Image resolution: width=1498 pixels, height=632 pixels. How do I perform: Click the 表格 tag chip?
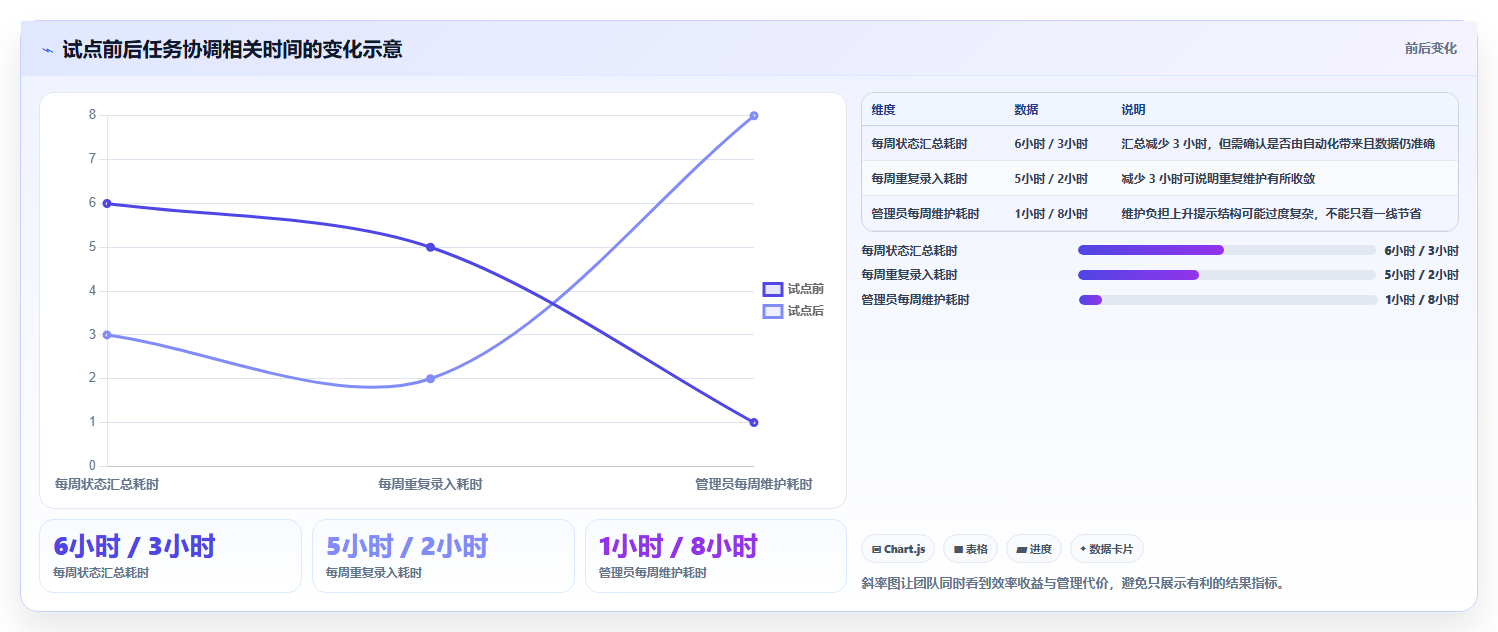pyautogui.click(x=970, y=549)
